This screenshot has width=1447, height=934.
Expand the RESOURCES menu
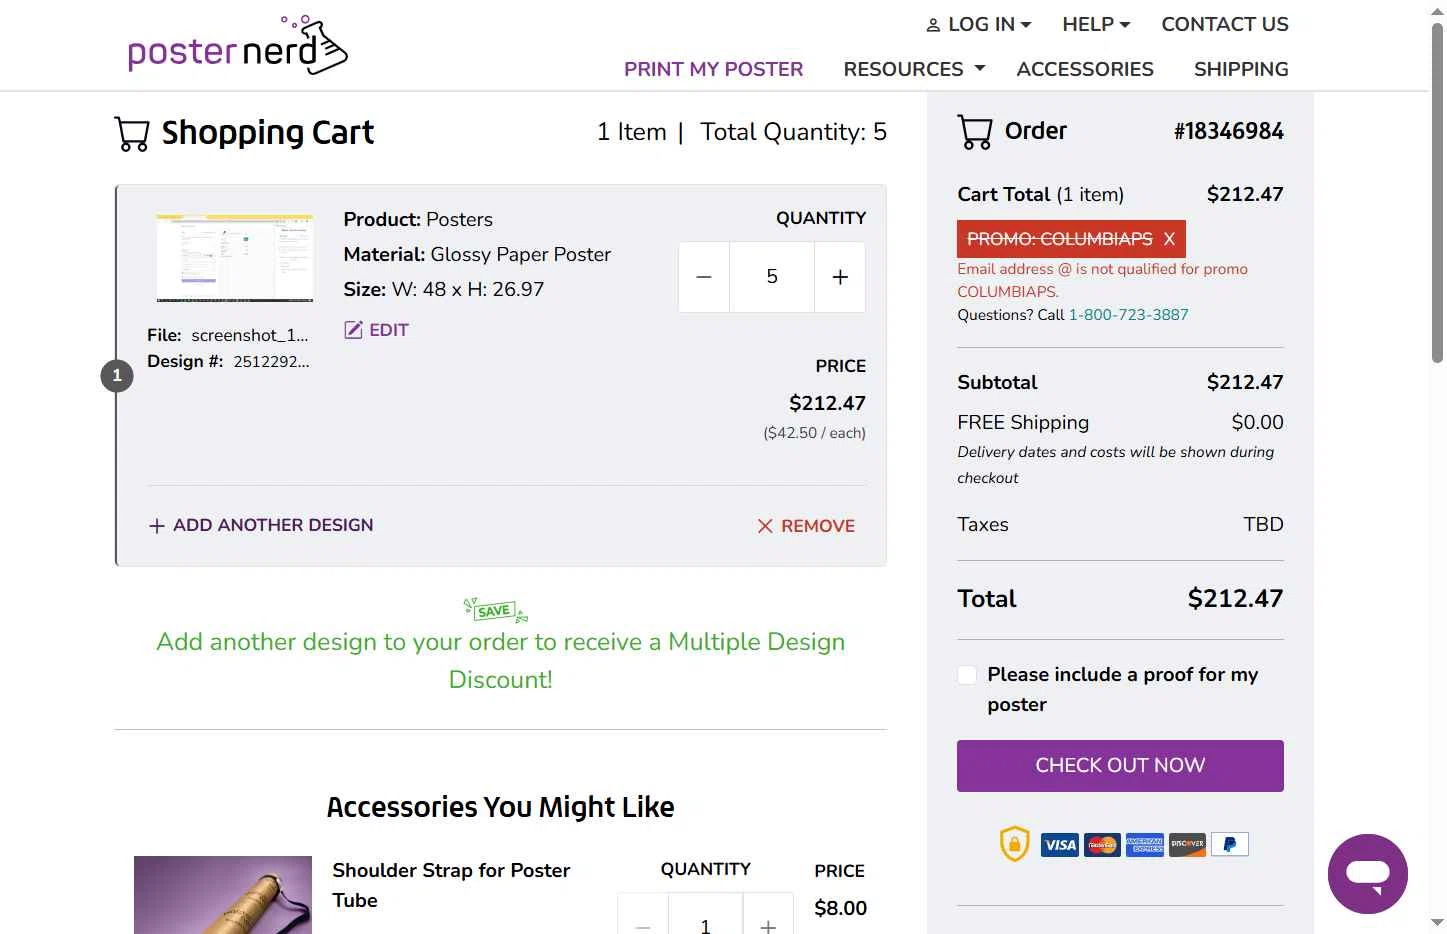[x=914, y=69]
